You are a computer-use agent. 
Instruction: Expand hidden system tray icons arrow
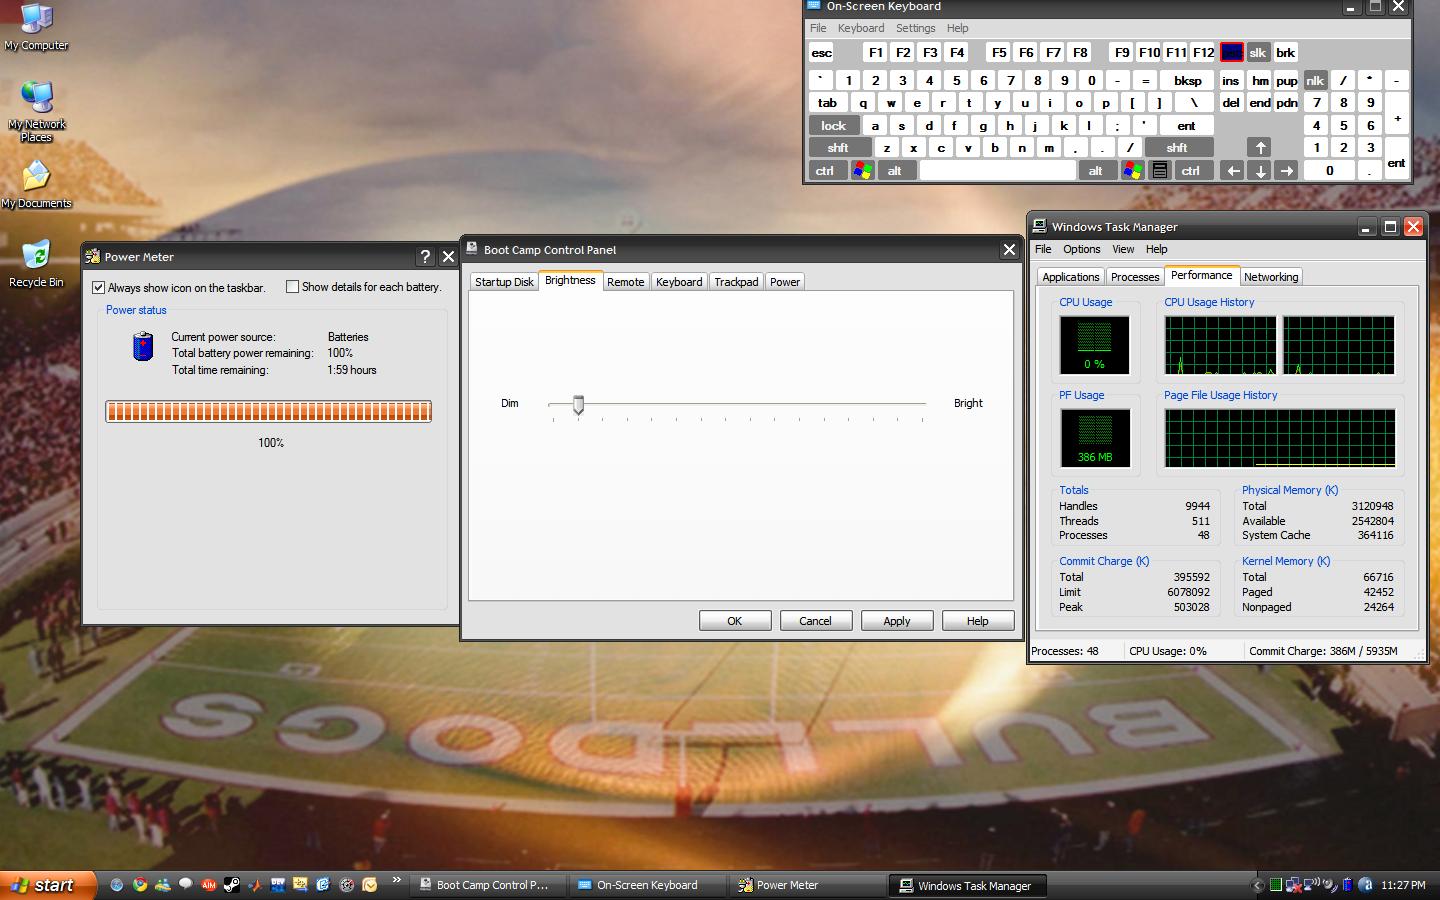[x=1258, y=885]
